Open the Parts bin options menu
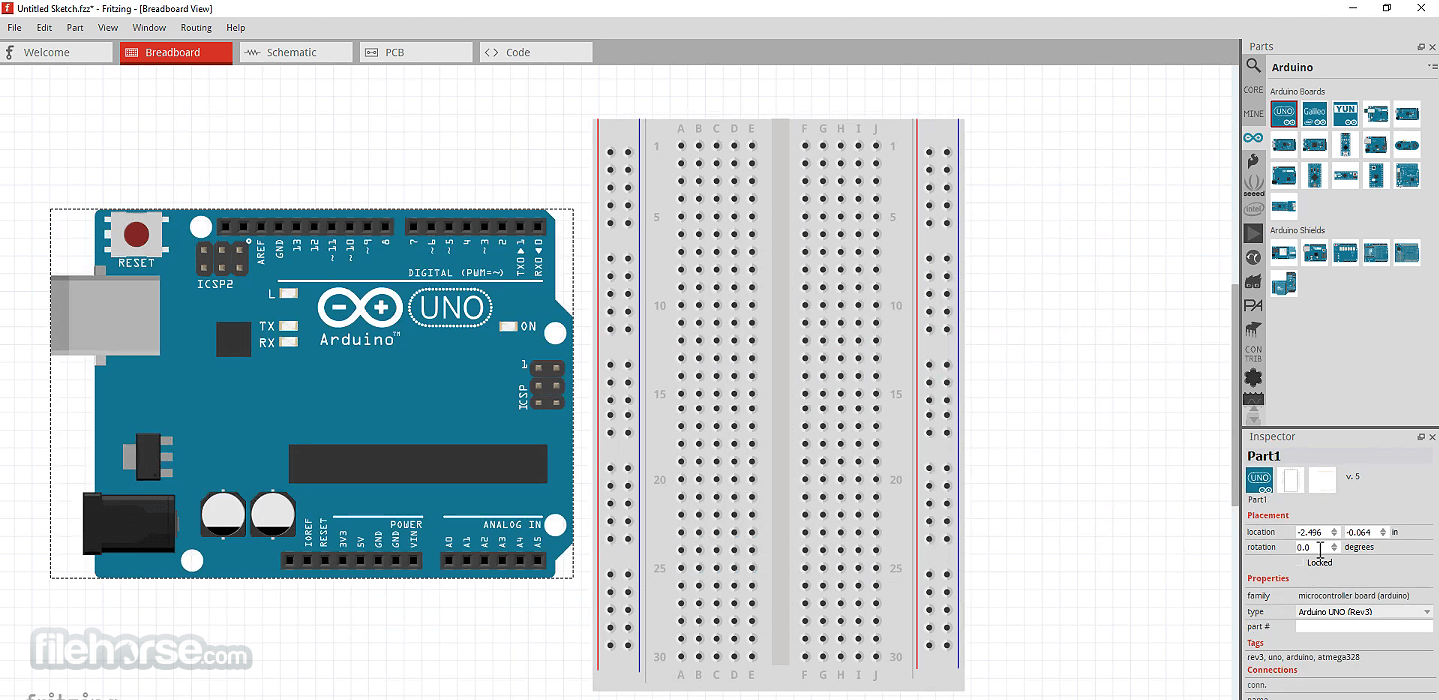The width and height of the screenshot is (1439, 700). tap(1432, 67)
